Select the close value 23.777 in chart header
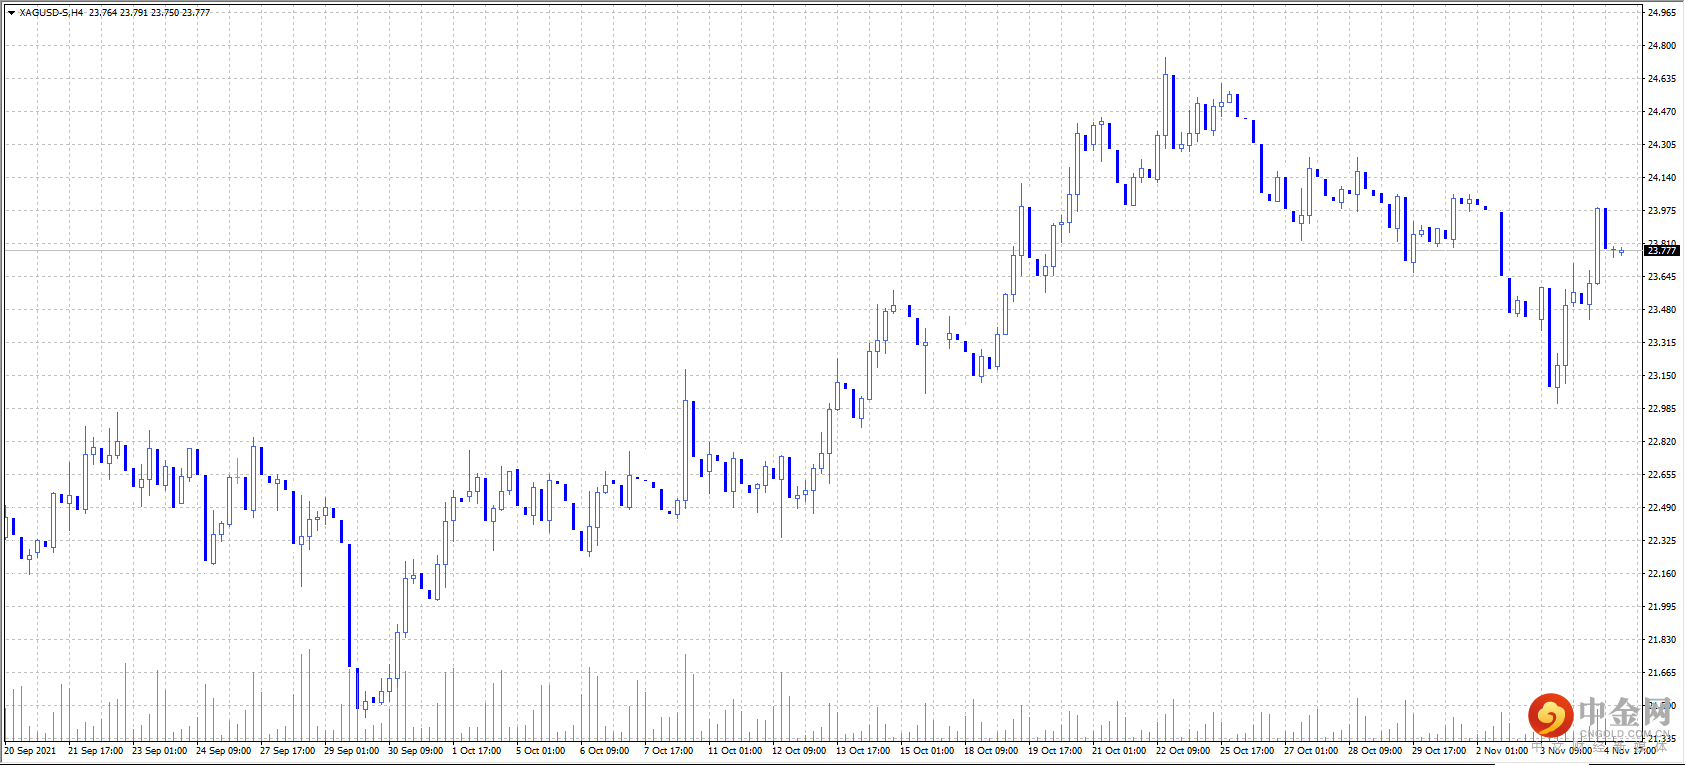1685x765 pixels. (x=196, y=13)
